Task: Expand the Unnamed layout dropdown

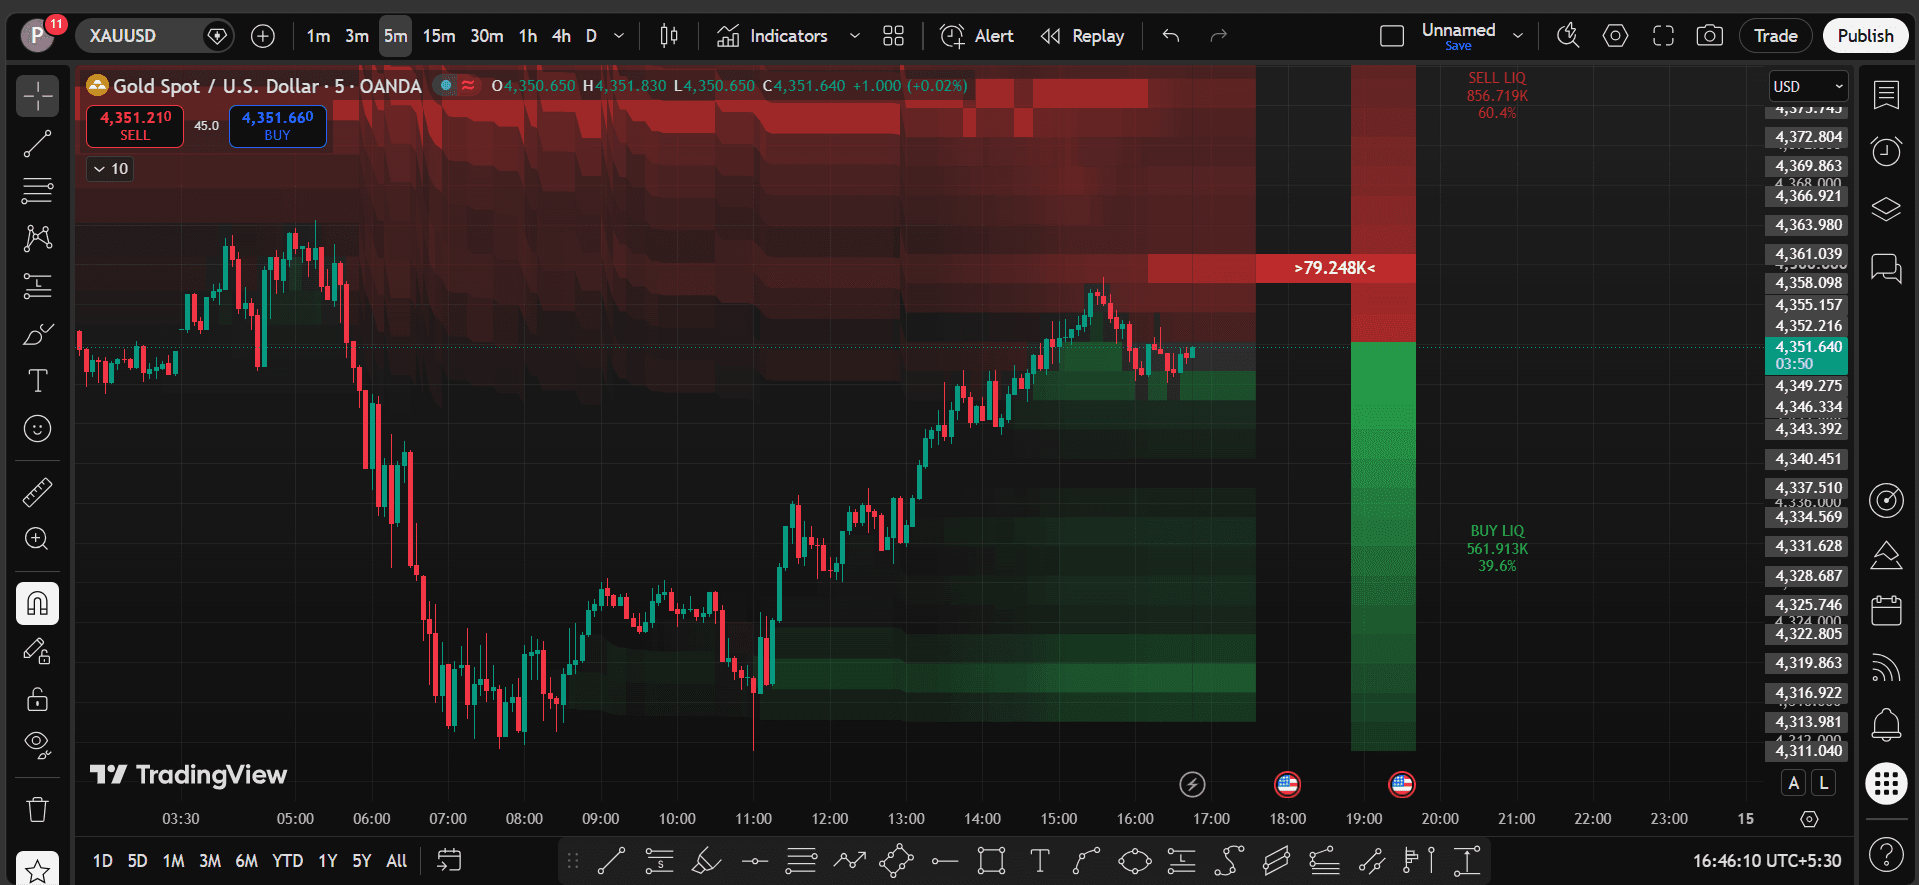Action: [x=1518, y=36]
